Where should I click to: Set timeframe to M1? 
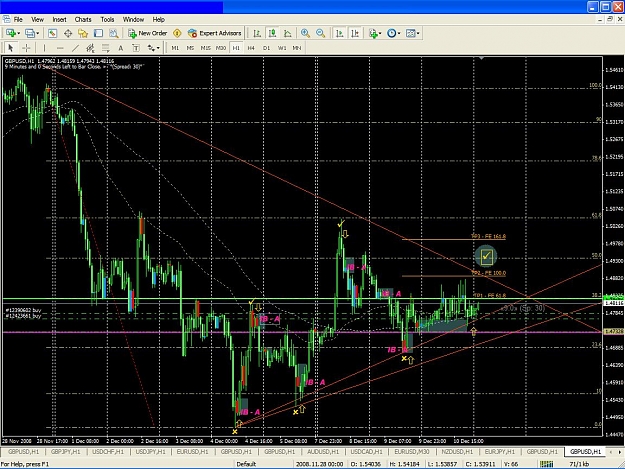point(175,48)
